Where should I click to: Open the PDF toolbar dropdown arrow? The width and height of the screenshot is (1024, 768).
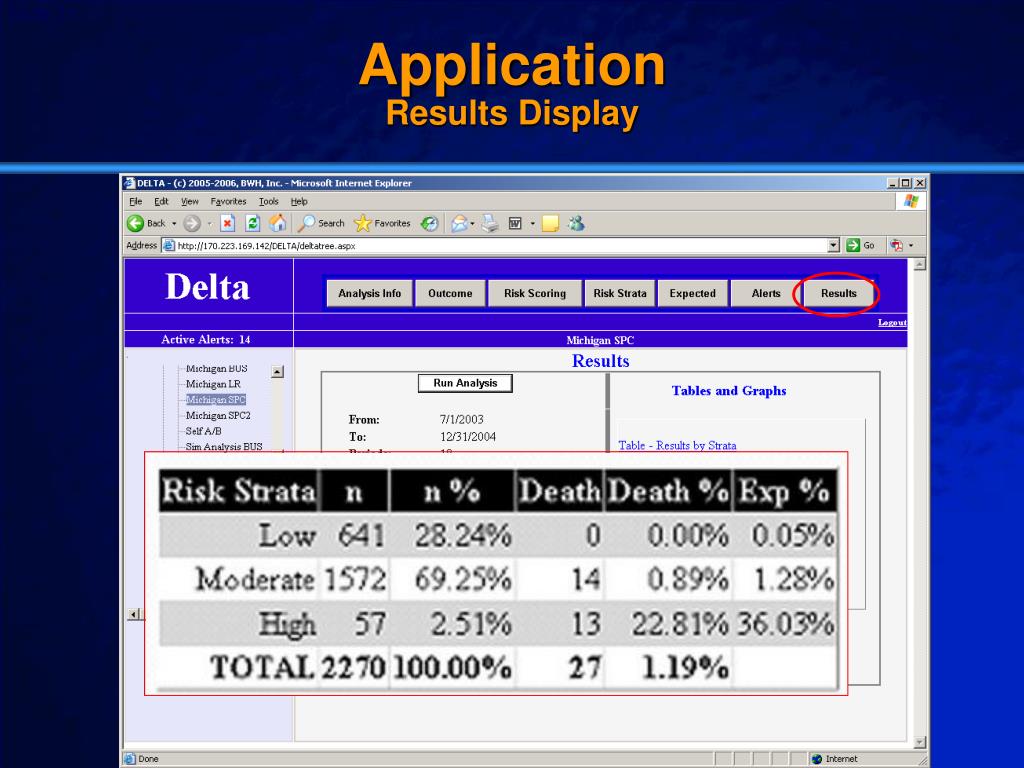pyautogui.click(x=911, y=246)
